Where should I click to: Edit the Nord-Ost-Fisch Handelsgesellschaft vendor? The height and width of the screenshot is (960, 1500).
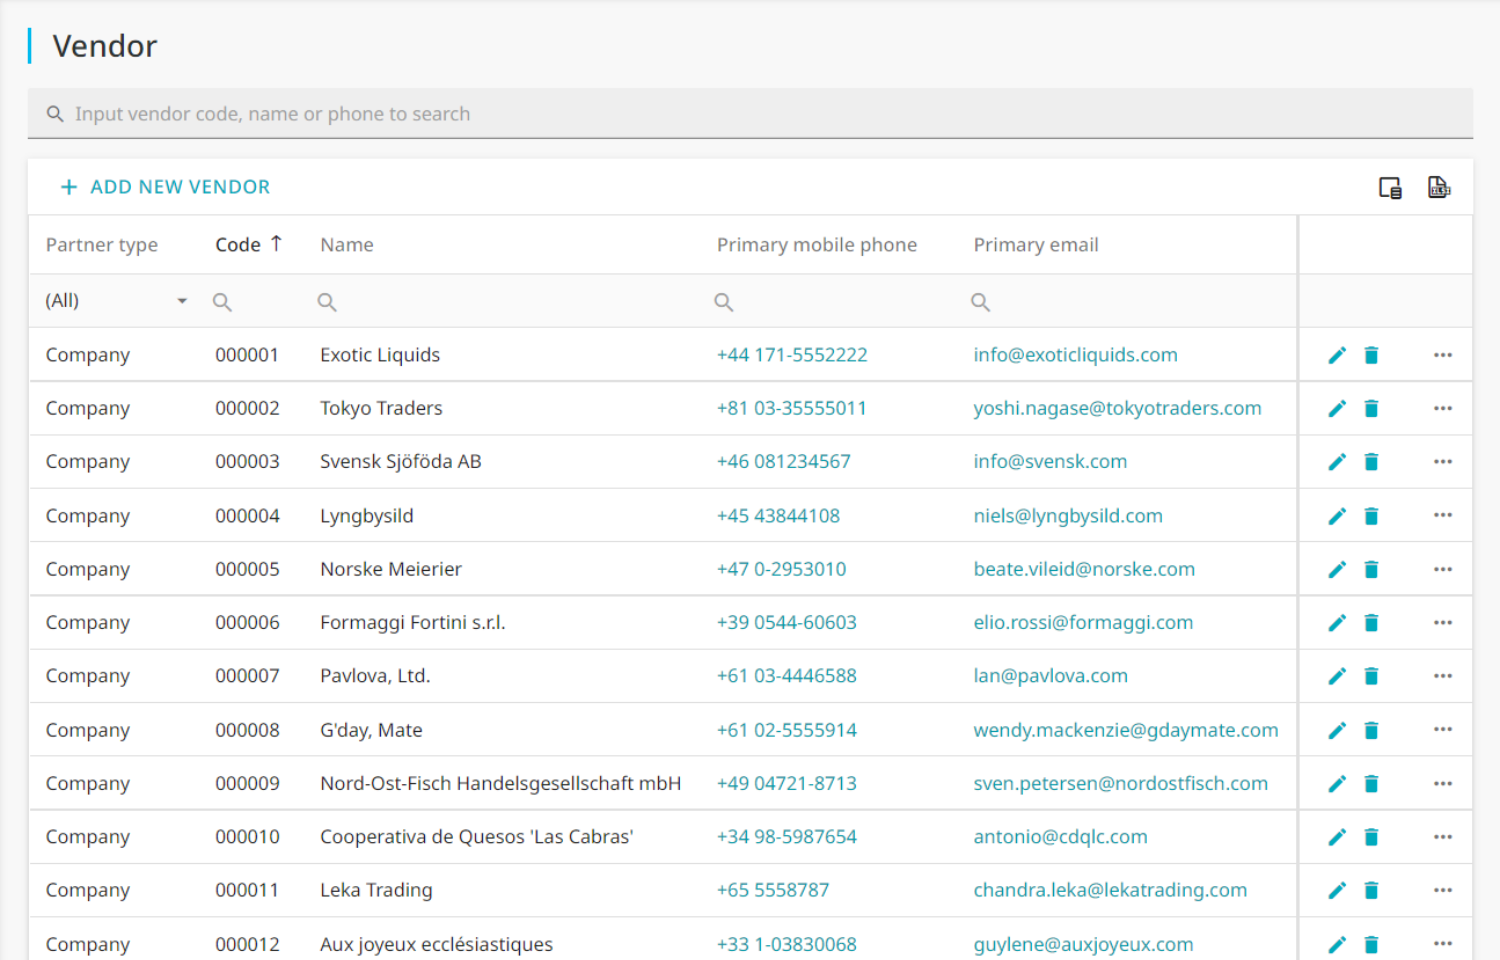click(x=1337, y=783)
